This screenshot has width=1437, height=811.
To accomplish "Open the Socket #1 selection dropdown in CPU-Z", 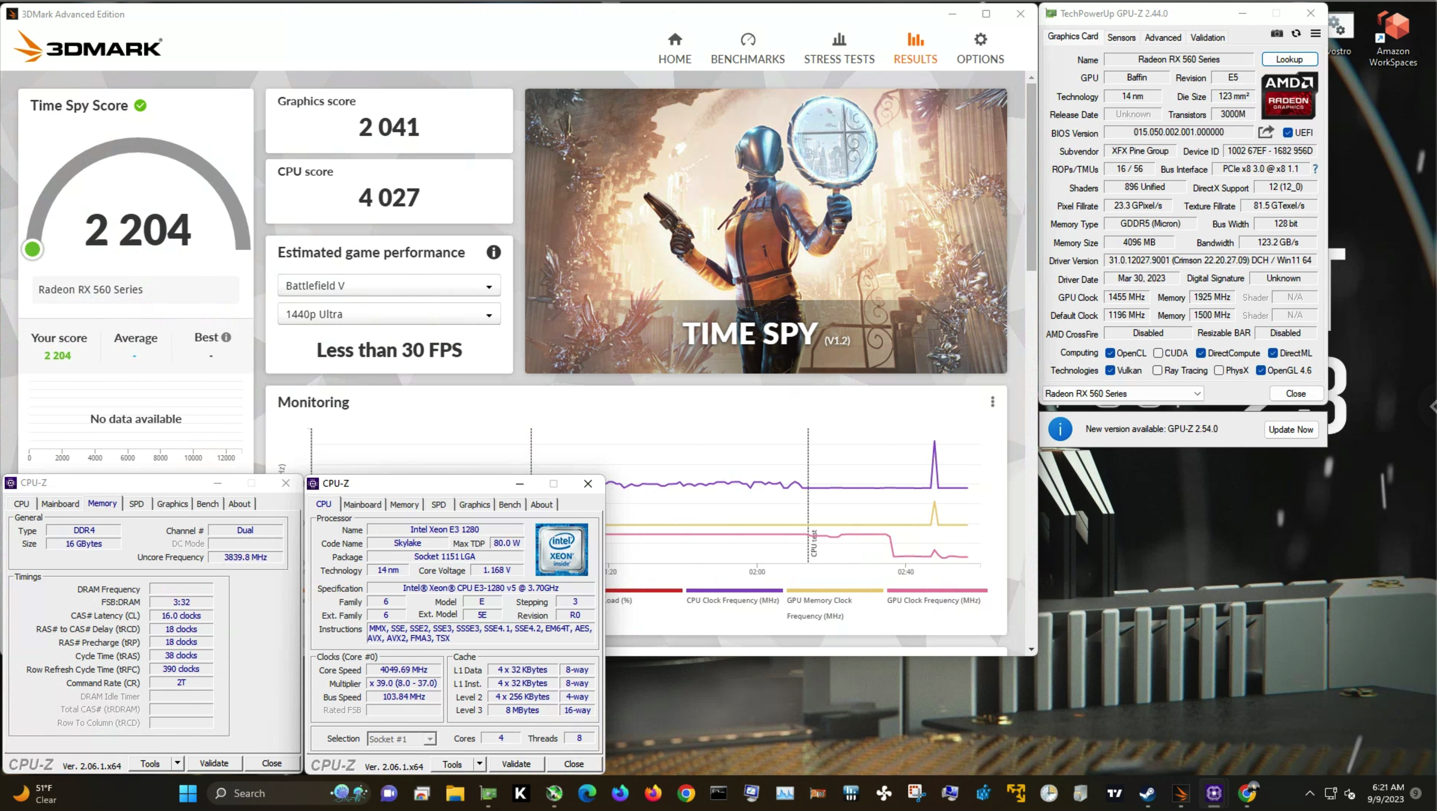I will [x=401, y=739].
